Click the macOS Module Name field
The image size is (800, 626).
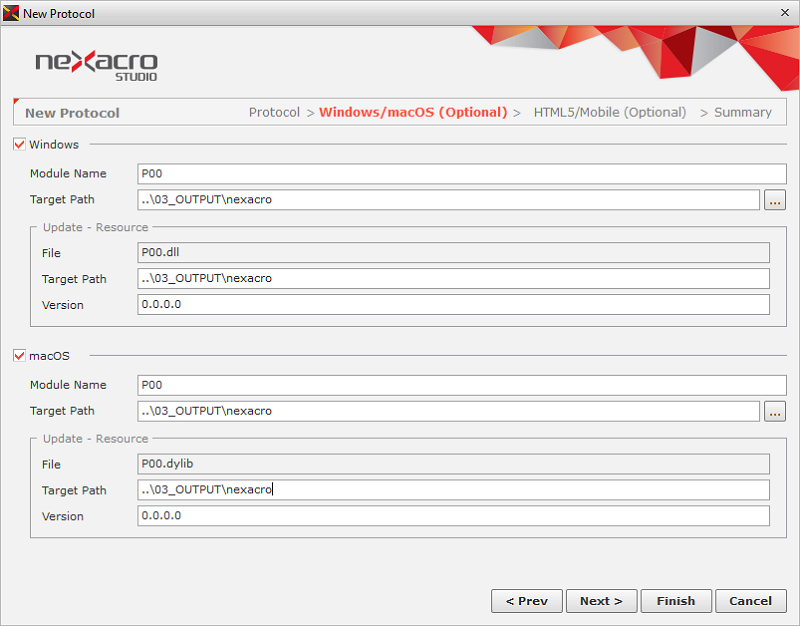pos(462,385)
